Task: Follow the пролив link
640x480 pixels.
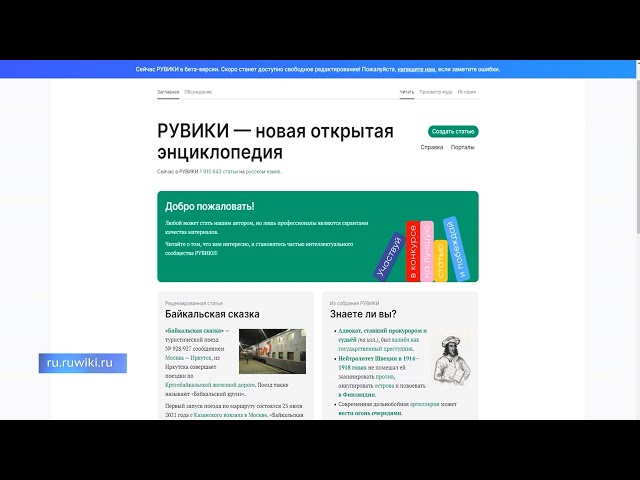Action: tap(384, 377)
